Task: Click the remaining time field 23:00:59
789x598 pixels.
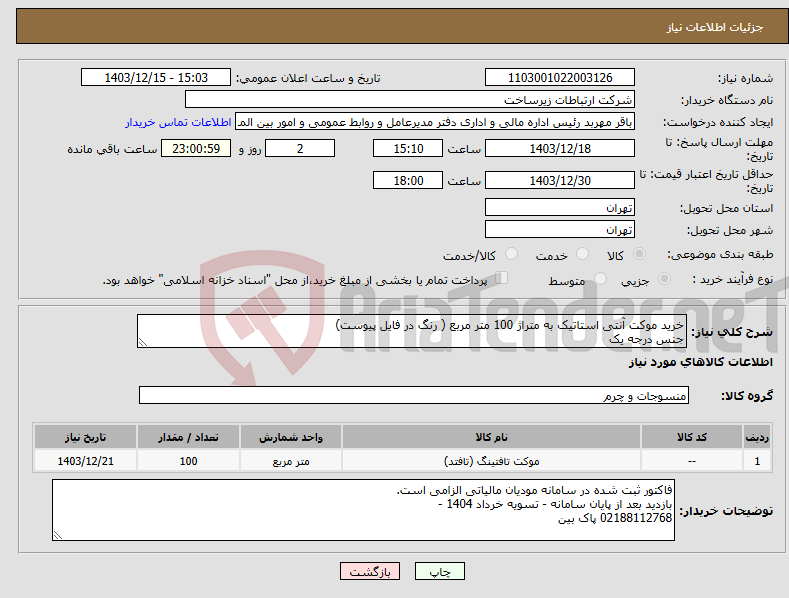Action: (196, 148)
